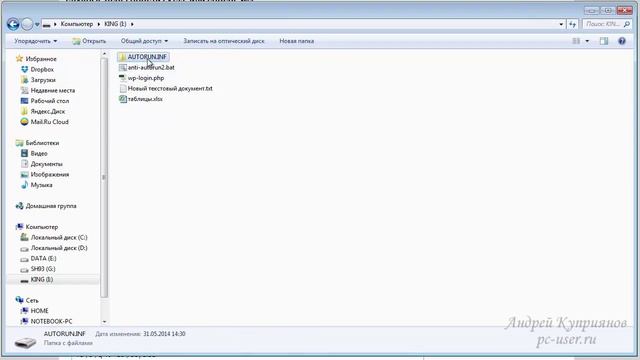
Task: Select wp-login.php file name
Action: [146, 78]
